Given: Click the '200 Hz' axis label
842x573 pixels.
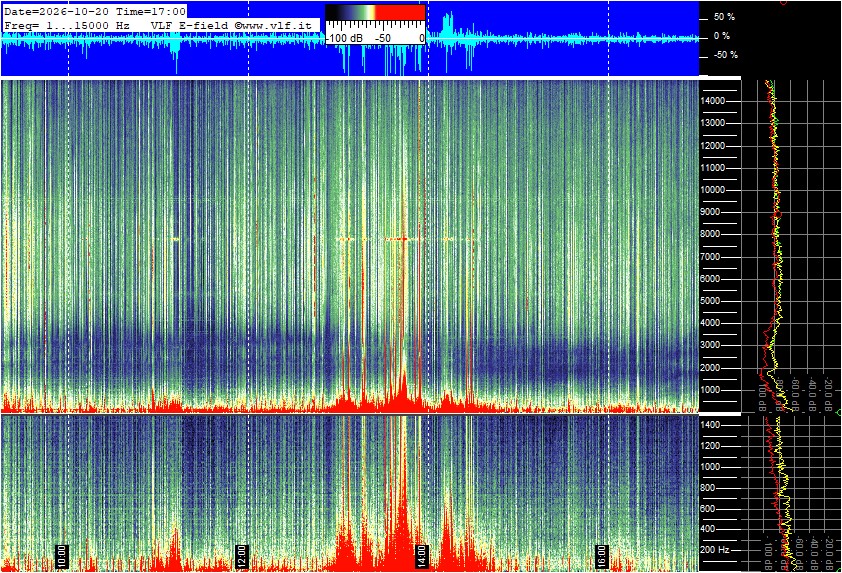Looking at the screenshot, I should (x=715, y=550).
